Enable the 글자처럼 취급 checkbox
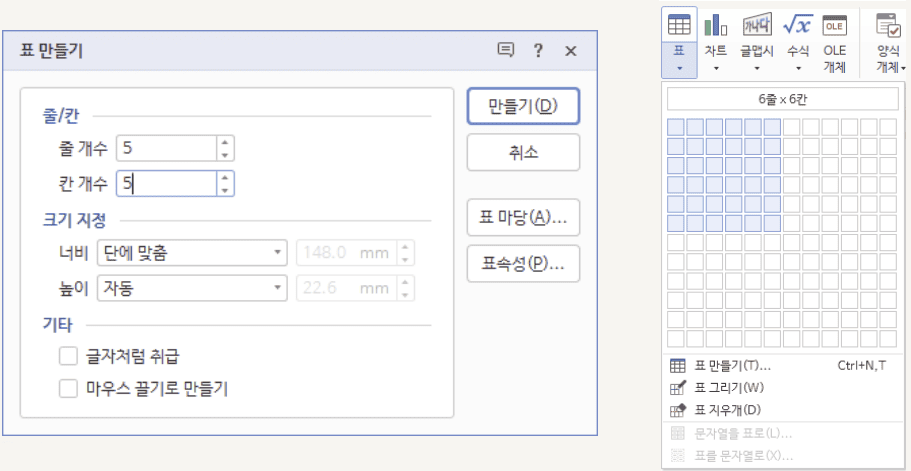Viewport: 911px width, 471px height. pyautogui.click(x=69, y=355)
